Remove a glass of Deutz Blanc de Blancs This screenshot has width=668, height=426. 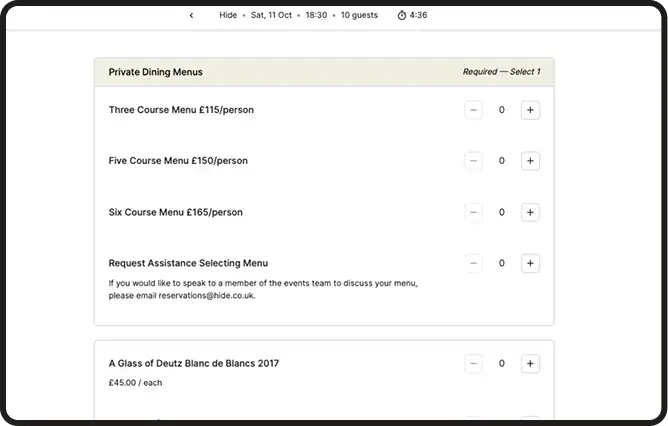473,363
